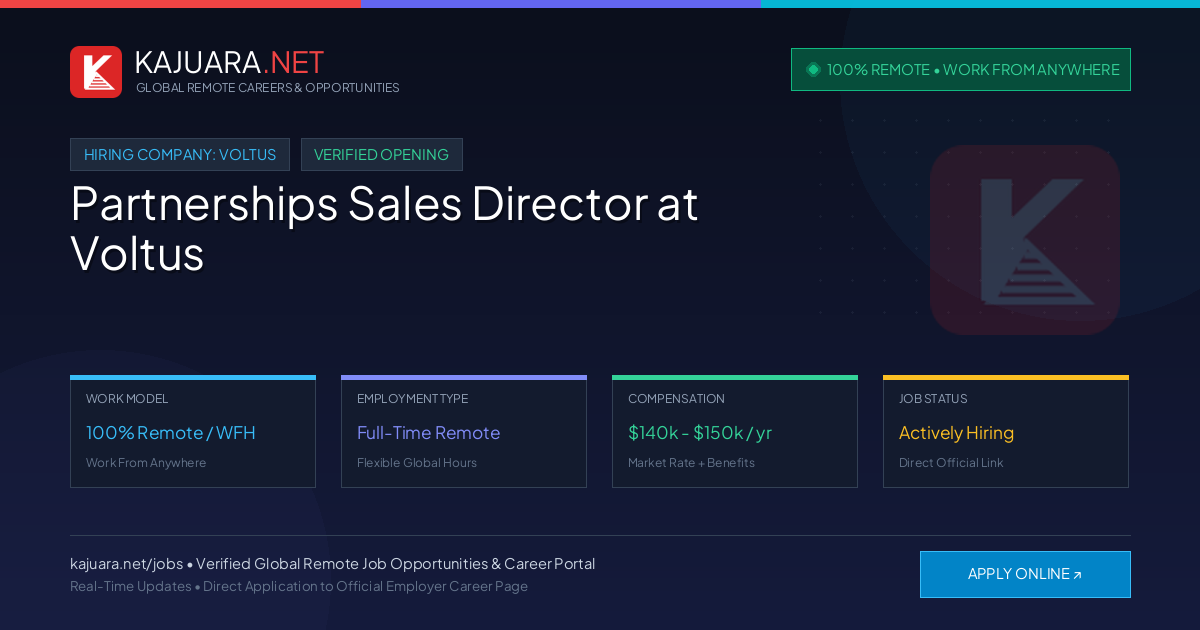The image size is (1200, 630).
Task: Click the green diamond remote badge icon
Action: click(x=813, y=70)
